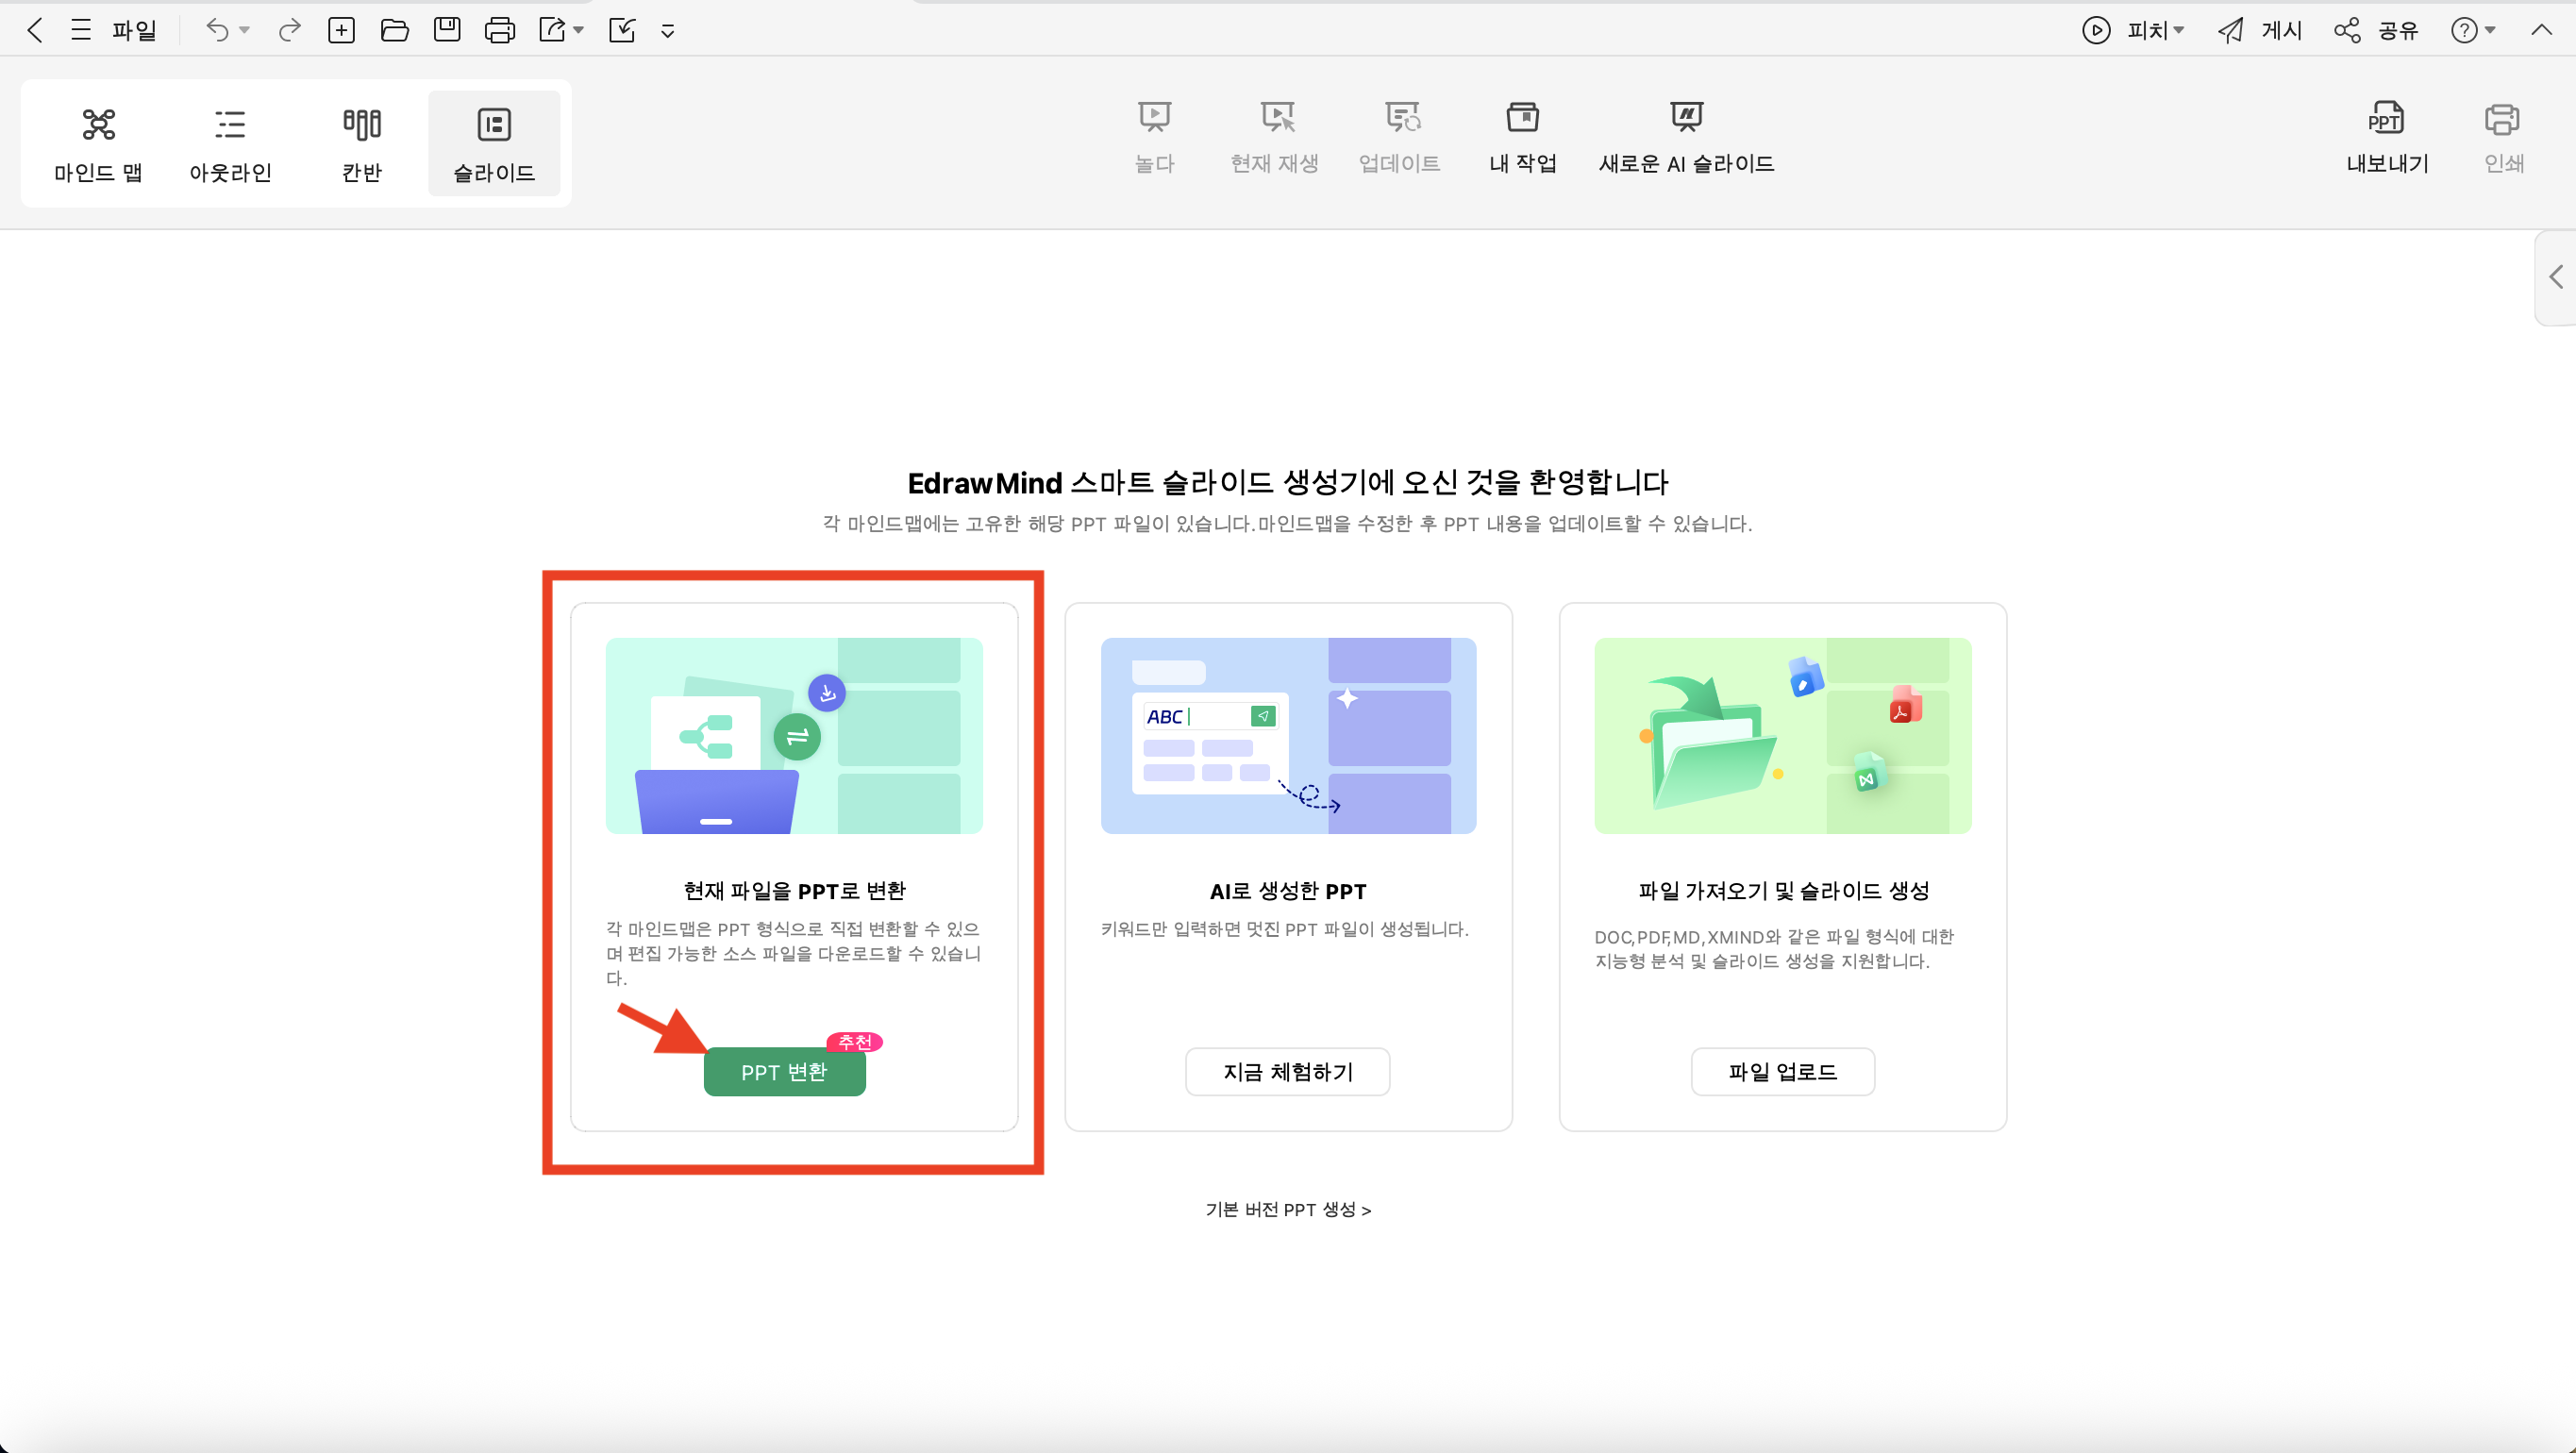The image size is (2576, 1453).
Task: Switch to the 아웃라인 view
Action: tap(230, 144)
